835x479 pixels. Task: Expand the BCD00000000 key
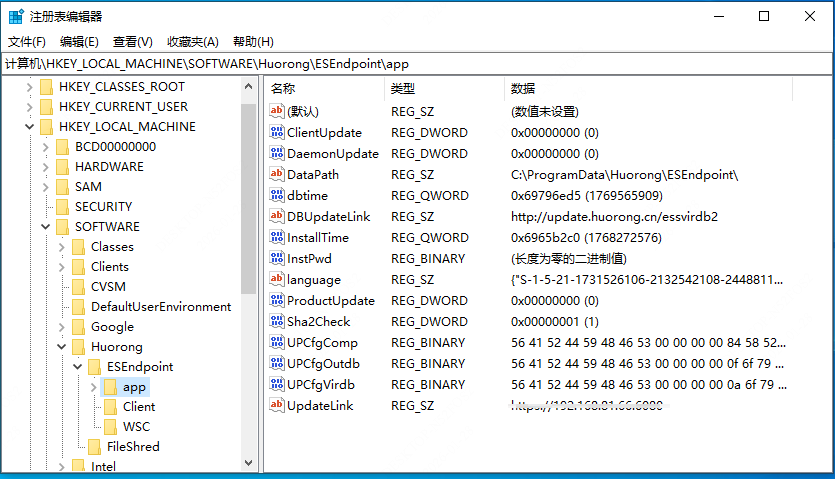tap(46, 147)
